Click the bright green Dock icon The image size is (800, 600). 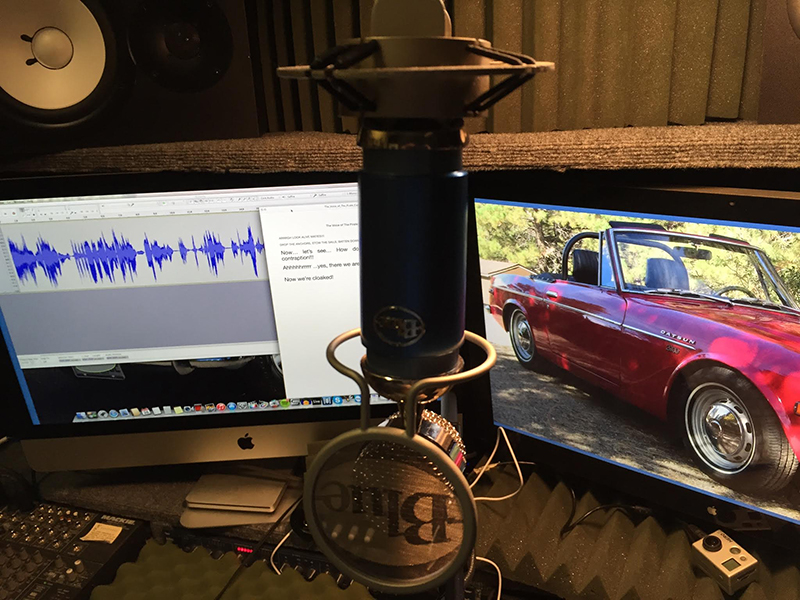point(285,404)
